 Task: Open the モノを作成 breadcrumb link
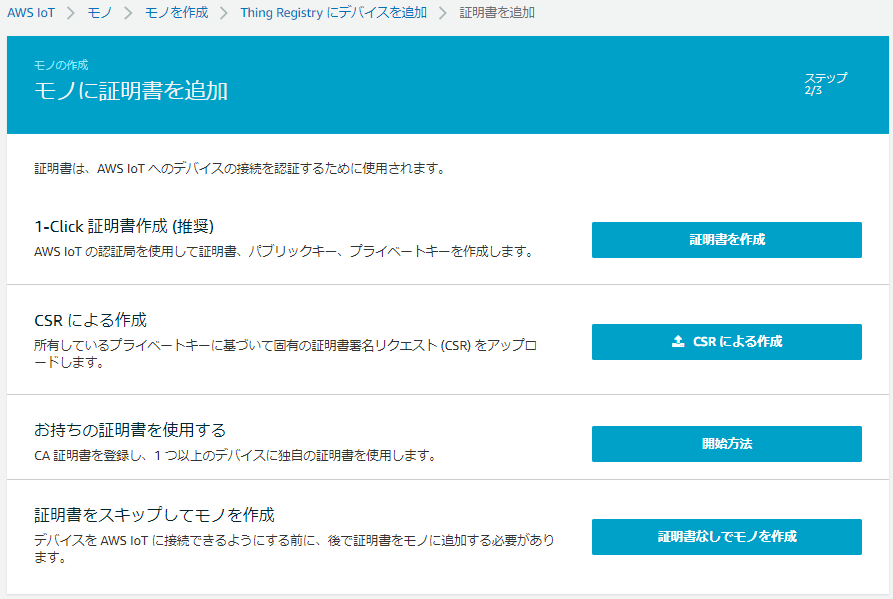click(x=177, y=13)
